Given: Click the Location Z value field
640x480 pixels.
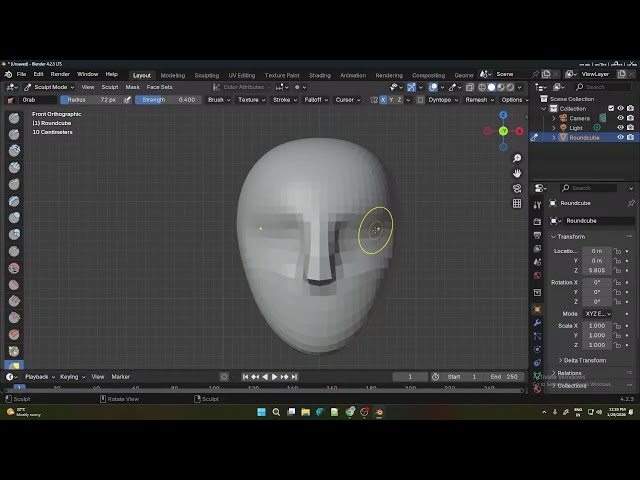Looking at the screenshot, I should click(597, 271).
